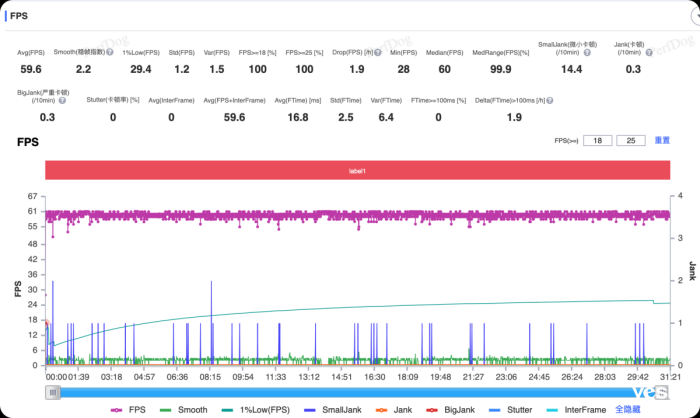Select the red label1 bar
This screenshot has width=700, height=418.
pyautogui.click(x=357, y=171)
